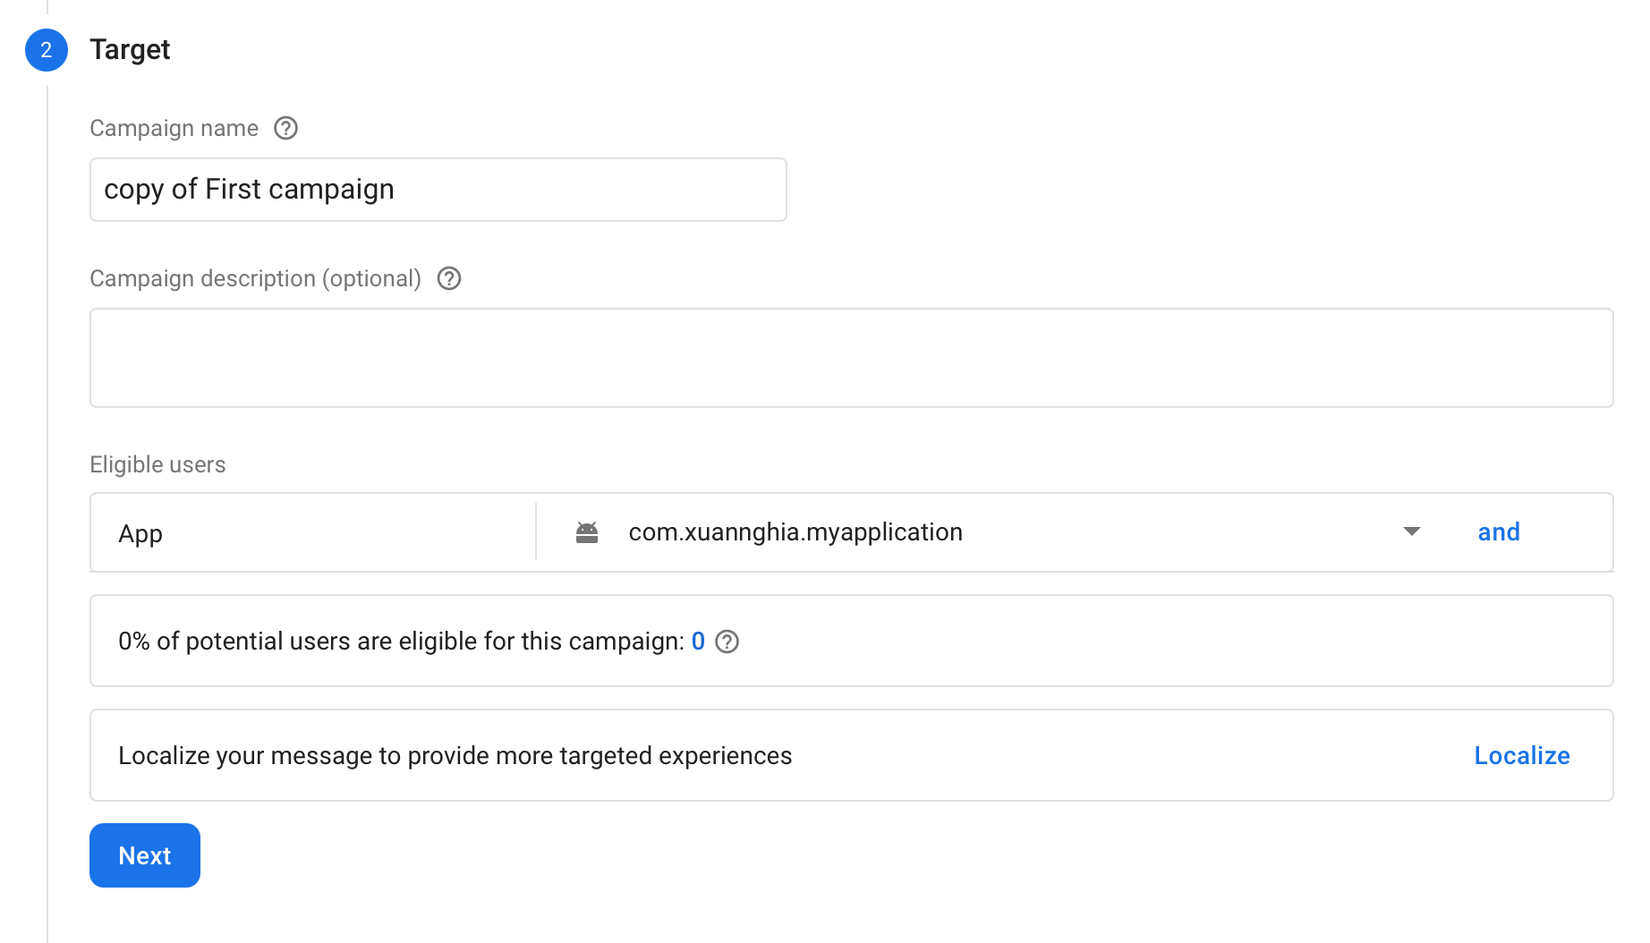
Task: Expand the app selection dropdown arrow
Action: tap(1411, 532)
